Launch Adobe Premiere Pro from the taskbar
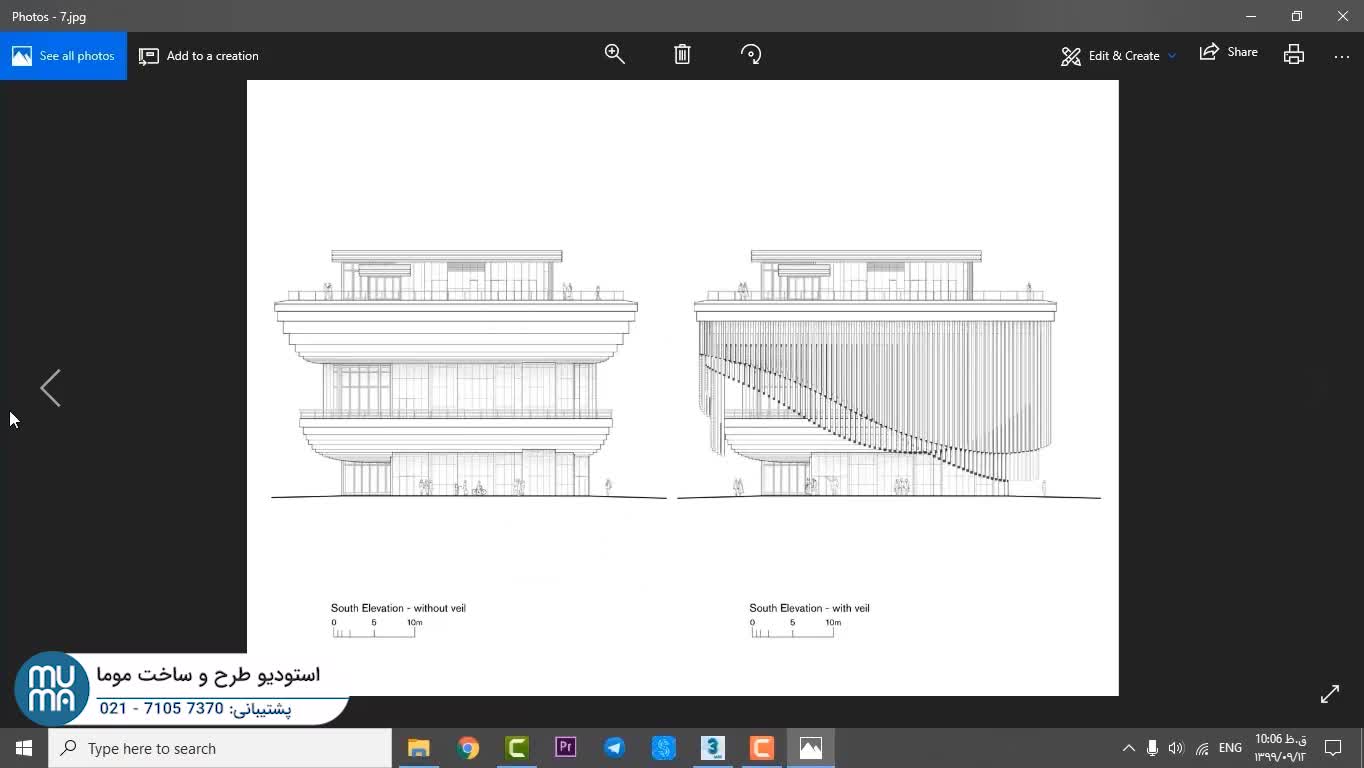The width and height of the screenshot is (1364, 768). tap(566, 748)
